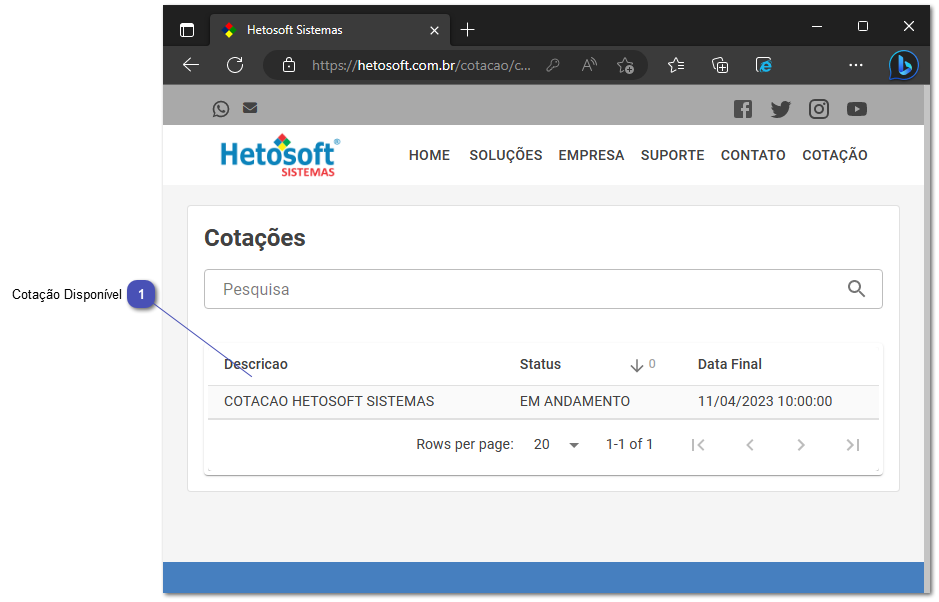Image resolution: width=939 pixels, height=602 pixels.
Task: Click the search magnifier icon
Action: [856, 288]
